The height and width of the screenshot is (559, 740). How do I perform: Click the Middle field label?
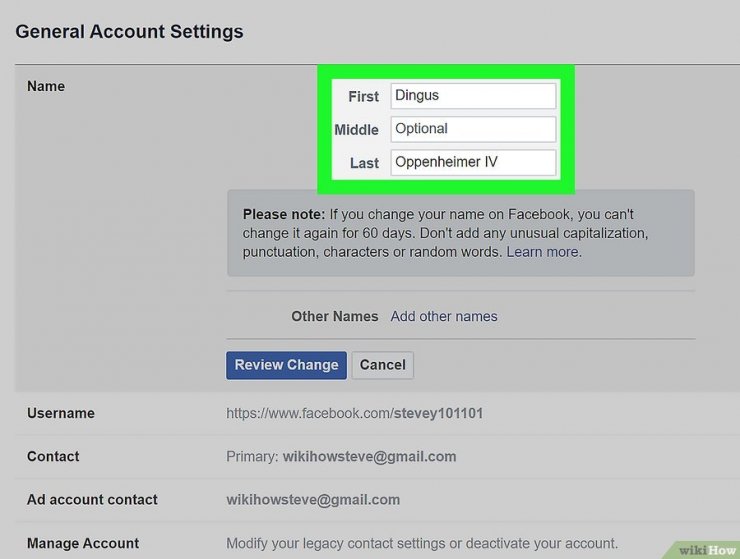pos(356,129)
